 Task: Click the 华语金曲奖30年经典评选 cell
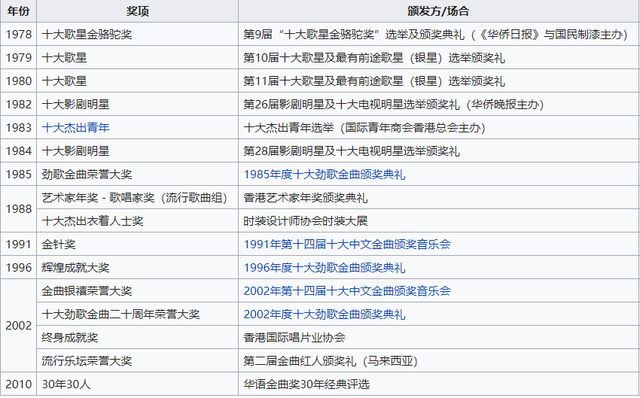[439, 384]
